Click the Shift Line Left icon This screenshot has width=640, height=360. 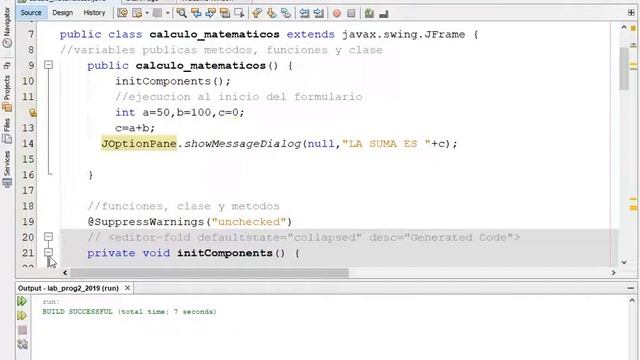[304, 13]
